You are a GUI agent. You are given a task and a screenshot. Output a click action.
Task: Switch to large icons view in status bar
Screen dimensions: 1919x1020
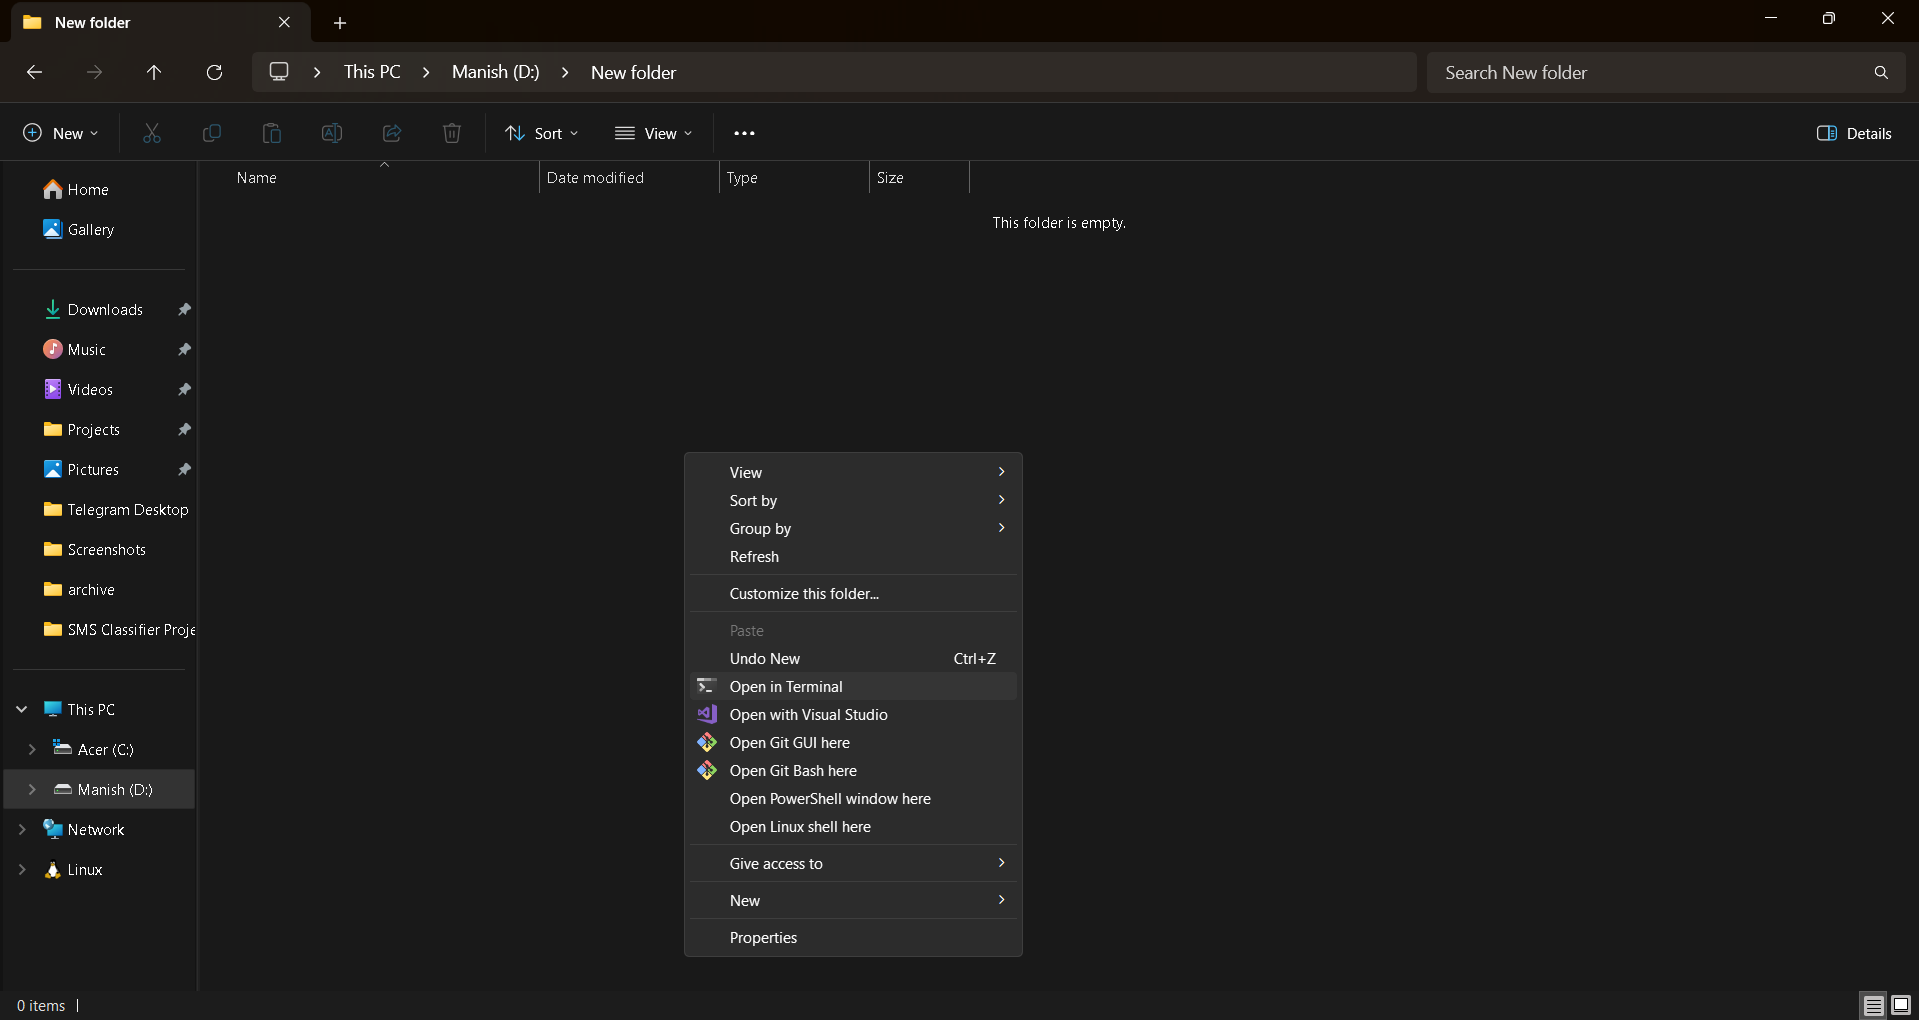click(x=1901, y=1006)
